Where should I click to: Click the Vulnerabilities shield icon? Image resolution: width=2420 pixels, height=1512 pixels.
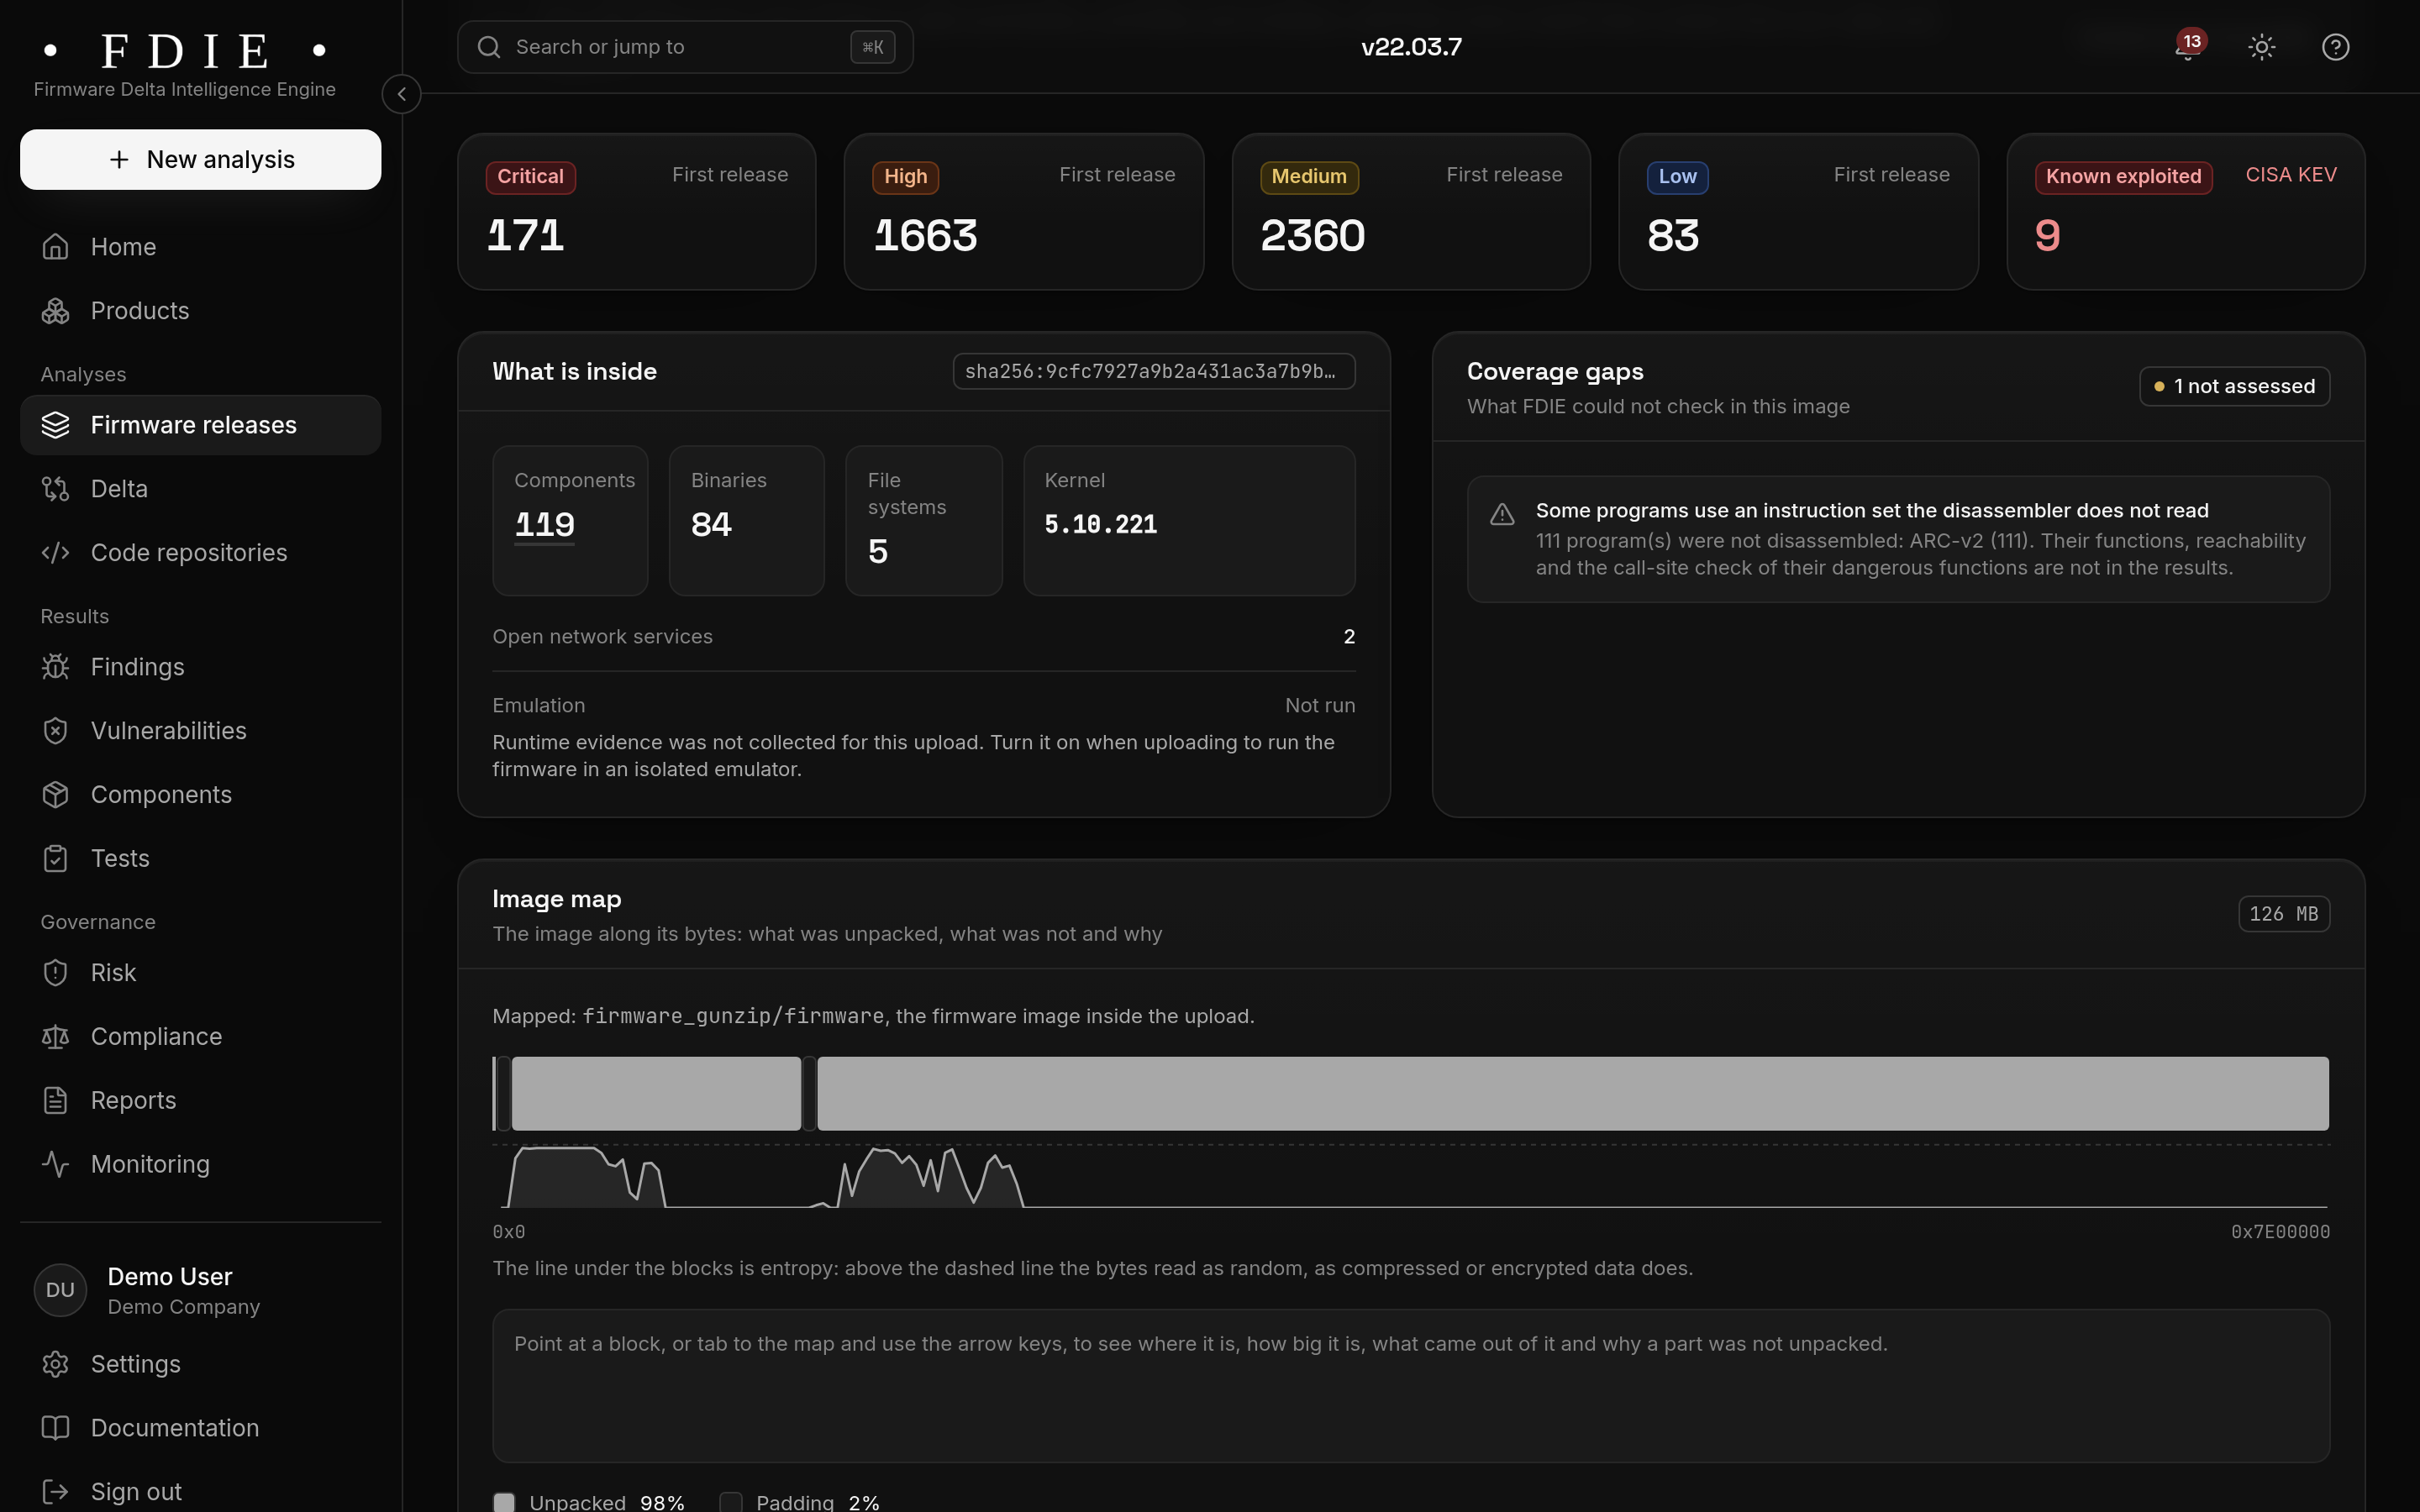[x=55, y=731]
